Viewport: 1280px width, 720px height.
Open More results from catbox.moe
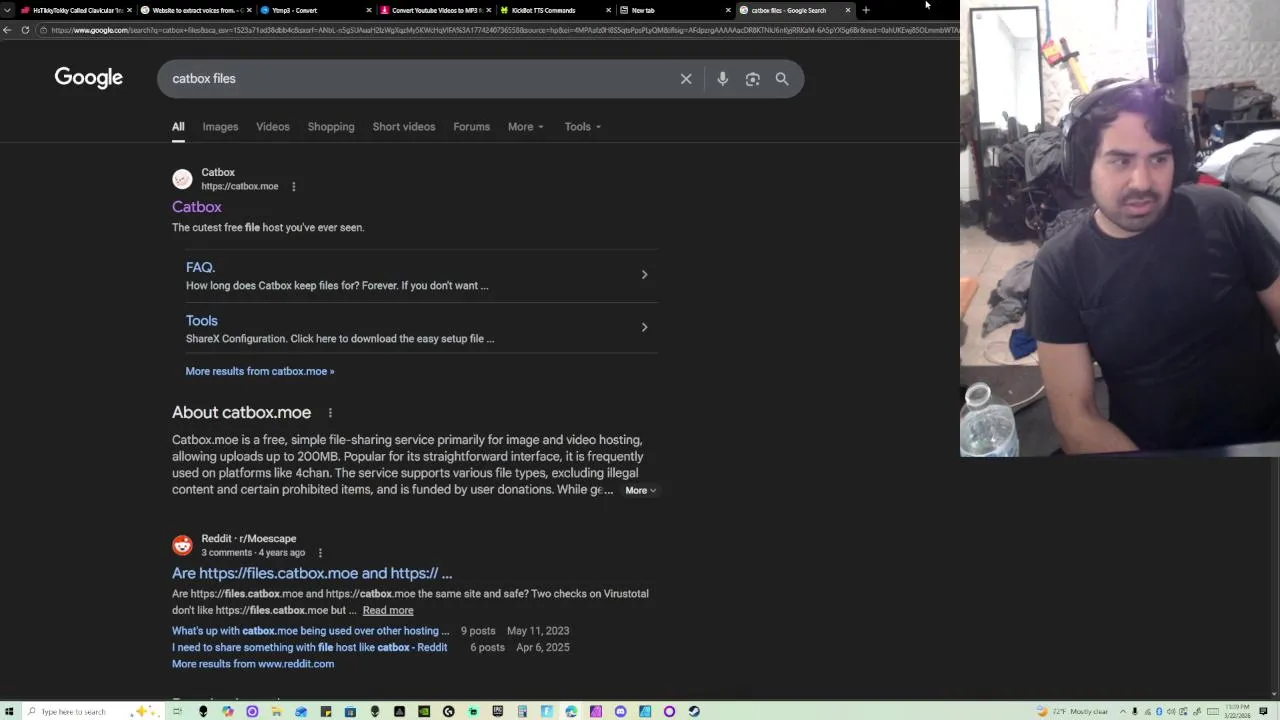click(x=260, y=372)
